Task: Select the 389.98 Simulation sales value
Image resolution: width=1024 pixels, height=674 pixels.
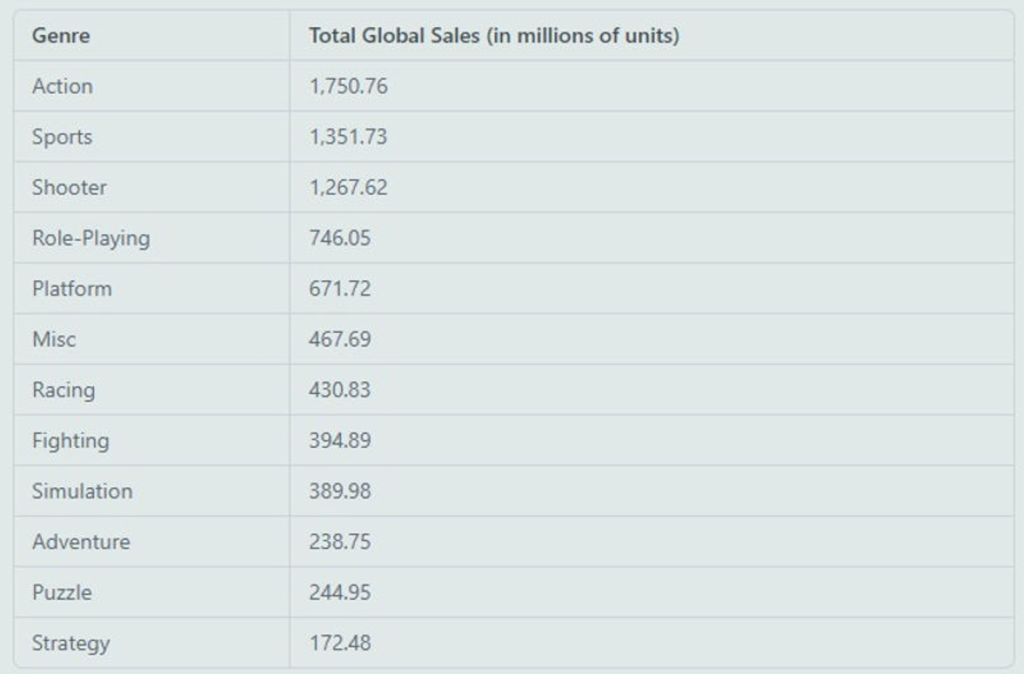Action: tap(340, 491)
